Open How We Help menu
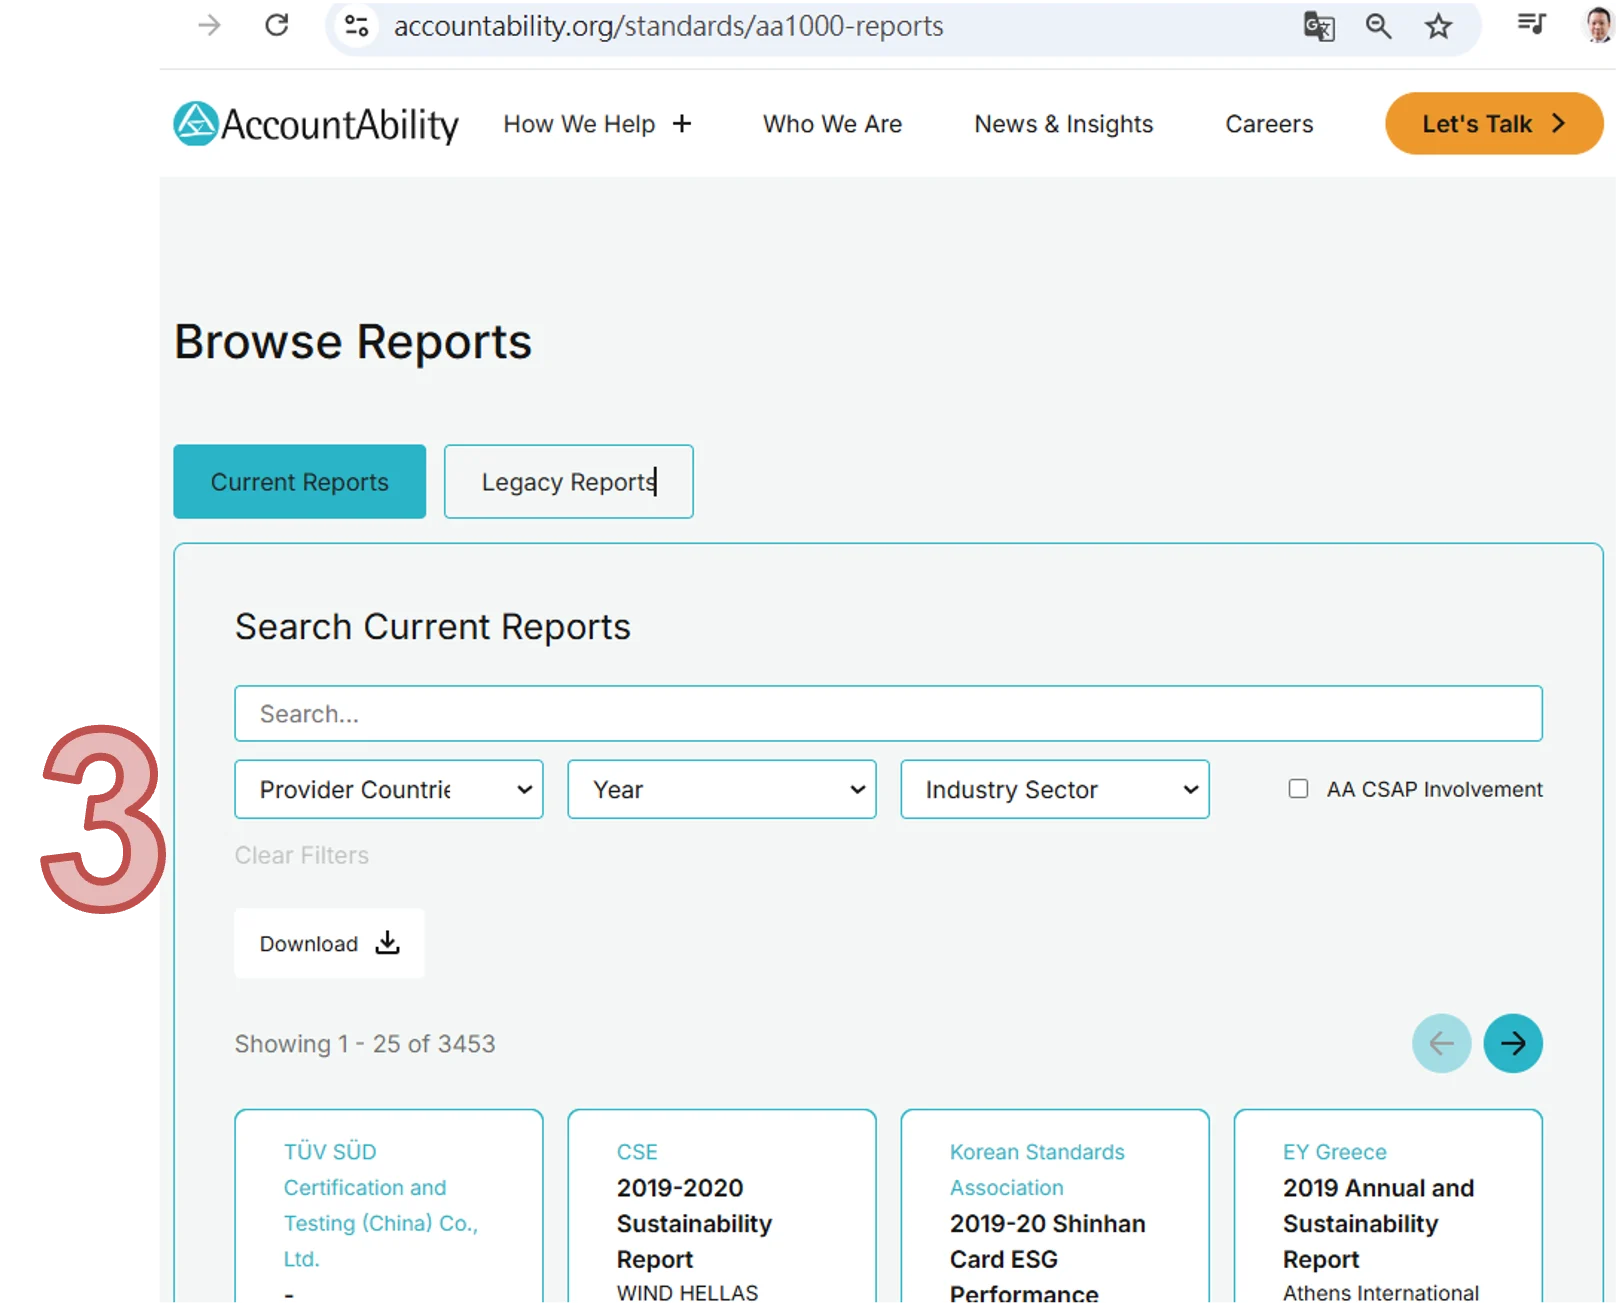Viewport: 1617px width, 1306px height. pos(579,124)
